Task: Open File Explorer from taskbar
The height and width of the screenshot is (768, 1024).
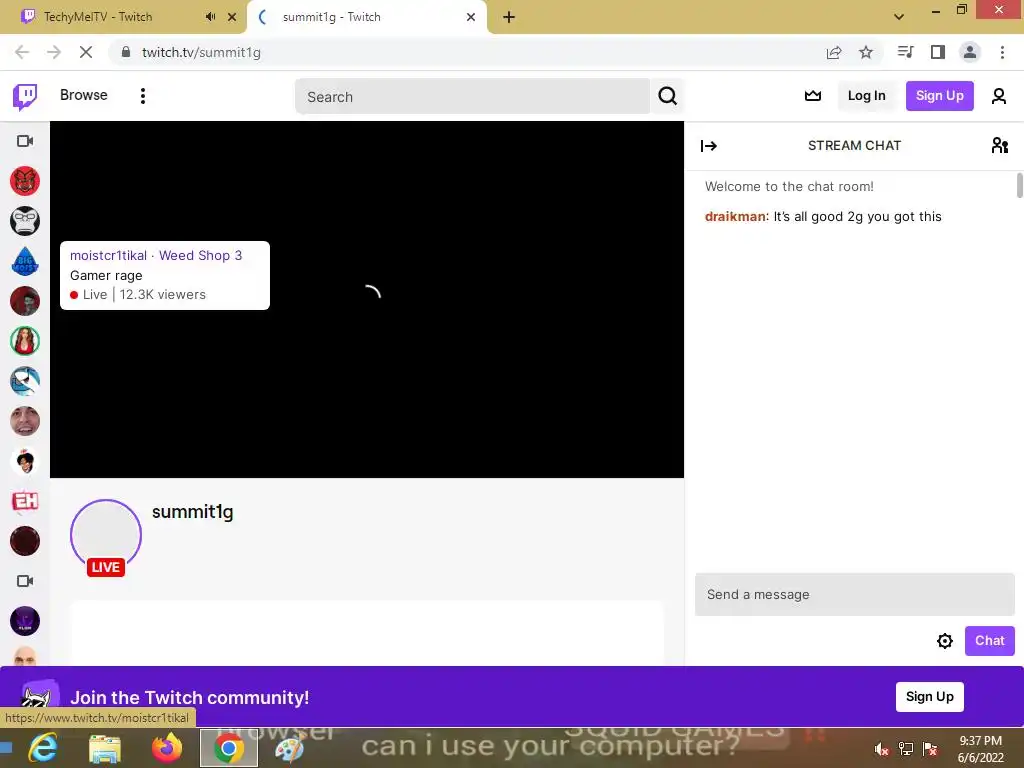Action: coord(104,748)
